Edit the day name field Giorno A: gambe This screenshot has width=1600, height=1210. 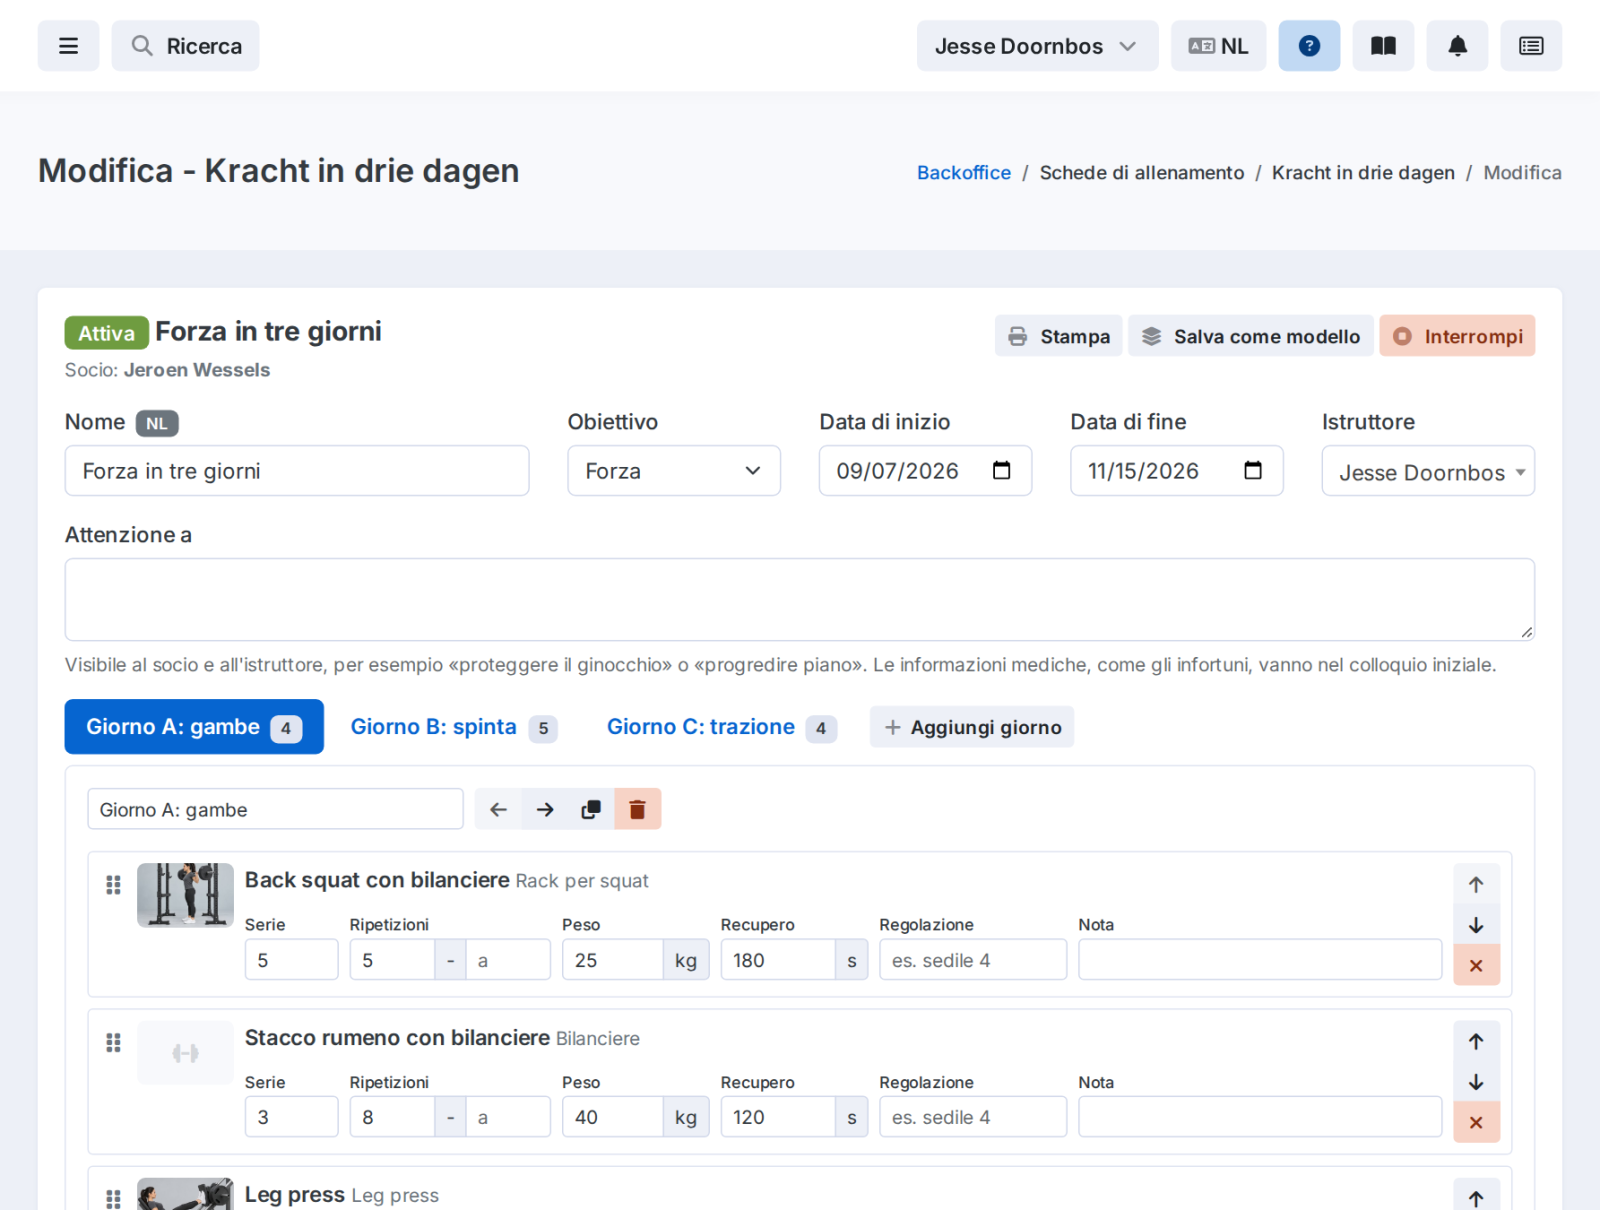(x=275, y=809)
